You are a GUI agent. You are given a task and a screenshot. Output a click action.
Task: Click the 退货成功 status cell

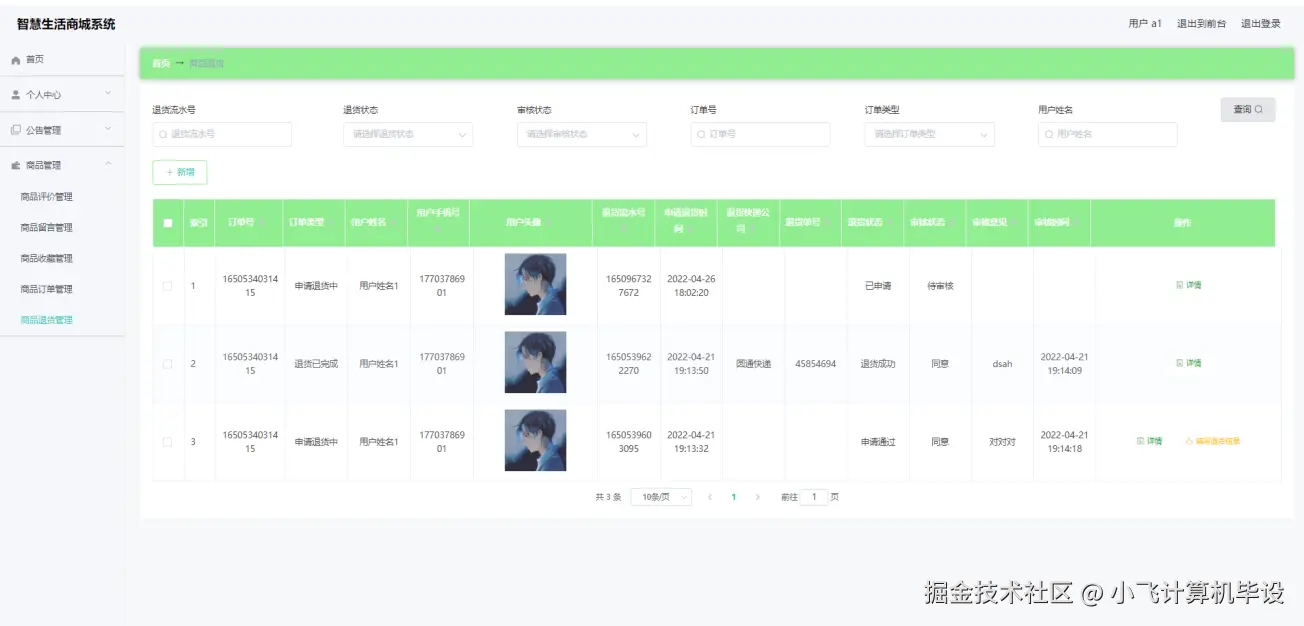[x=878, y=364]
